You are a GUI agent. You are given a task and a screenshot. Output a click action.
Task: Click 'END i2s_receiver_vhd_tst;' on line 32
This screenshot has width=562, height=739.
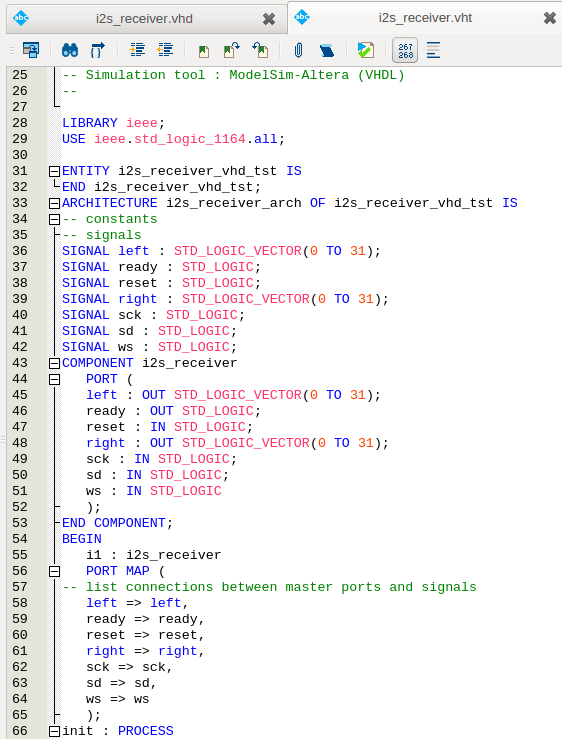click(161, 187)
